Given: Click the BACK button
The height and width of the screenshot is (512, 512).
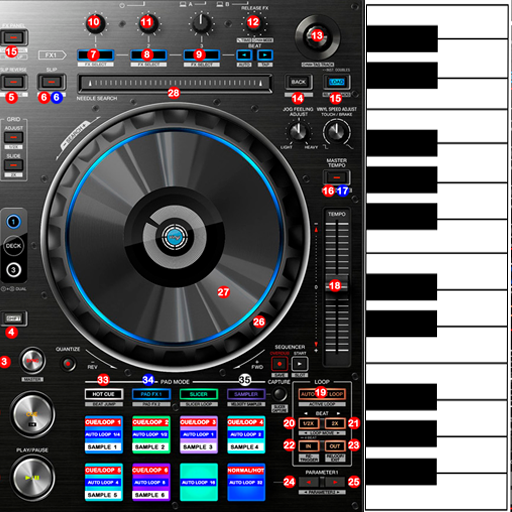Looking at the screenshot, I should [x=298, y=82].
